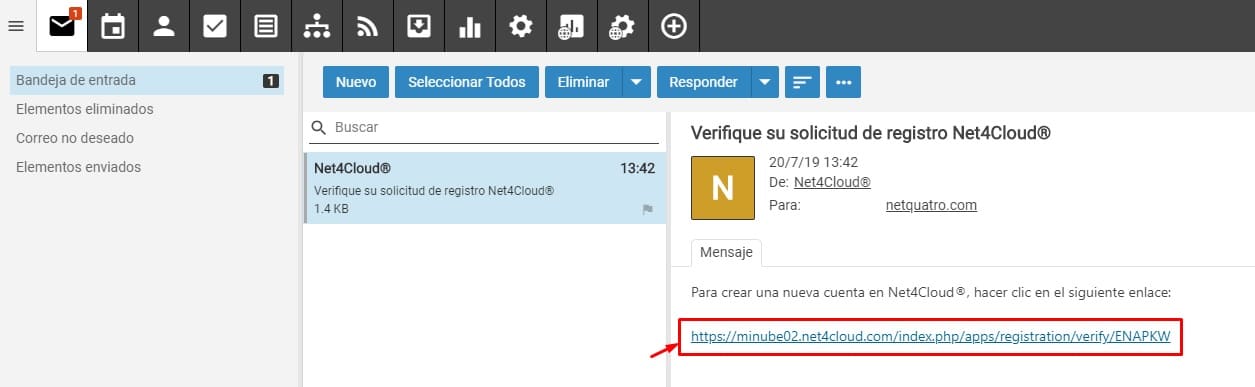Open the bar chart reports icon
Screen dimensions: 1255x387
point(470,26)
